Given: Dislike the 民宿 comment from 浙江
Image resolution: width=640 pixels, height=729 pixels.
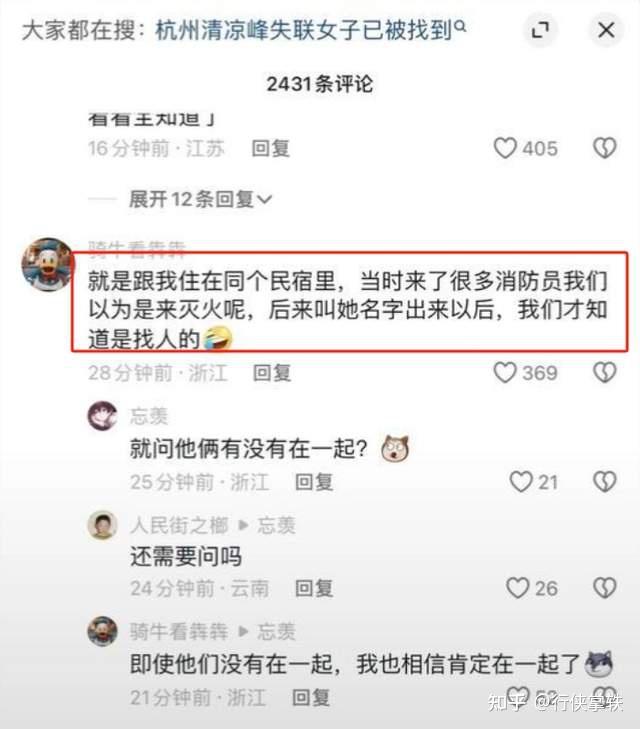Looking at the screenshot, I should pos(605,373).
